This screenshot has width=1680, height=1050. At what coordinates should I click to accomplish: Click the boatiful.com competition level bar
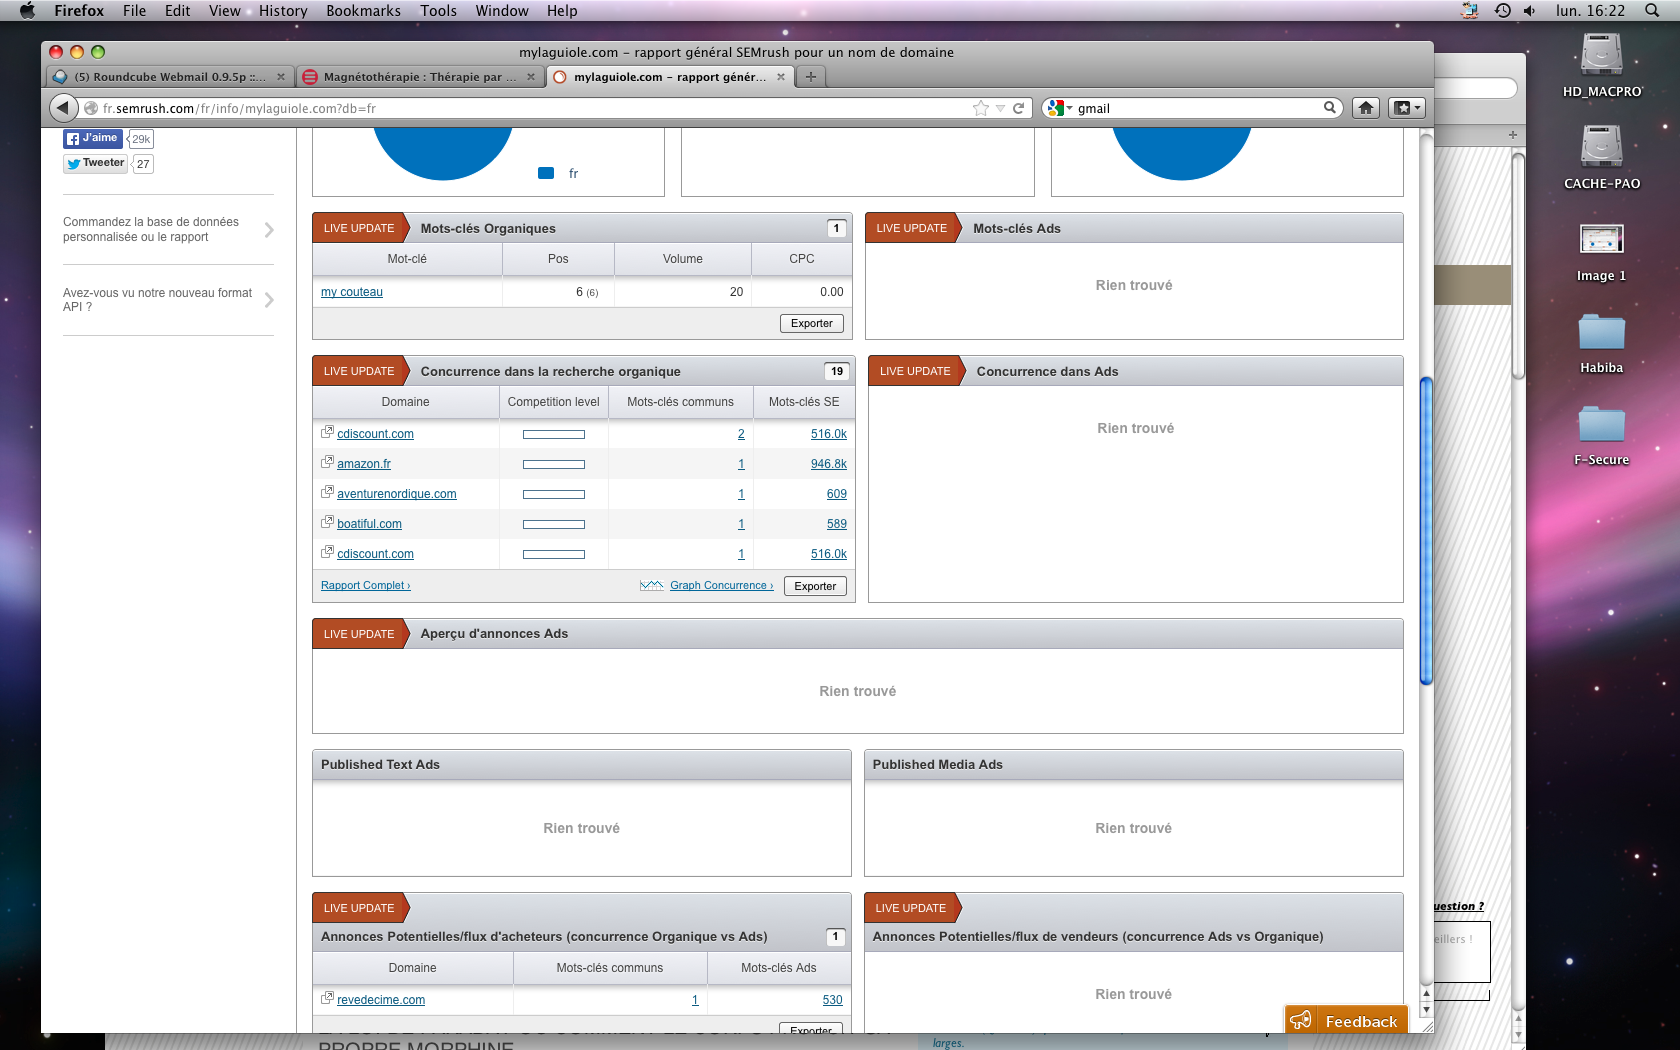pyautogui.click(x=554, y=524)
